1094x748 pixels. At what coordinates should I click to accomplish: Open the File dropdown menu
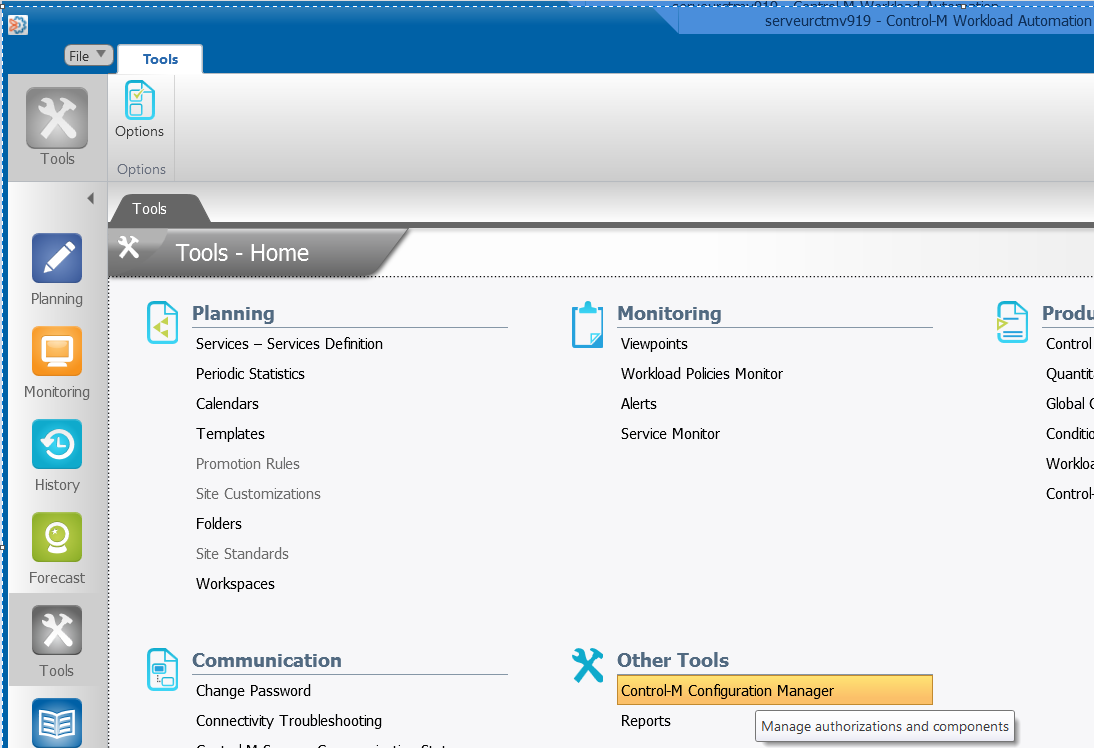point(89,55)
